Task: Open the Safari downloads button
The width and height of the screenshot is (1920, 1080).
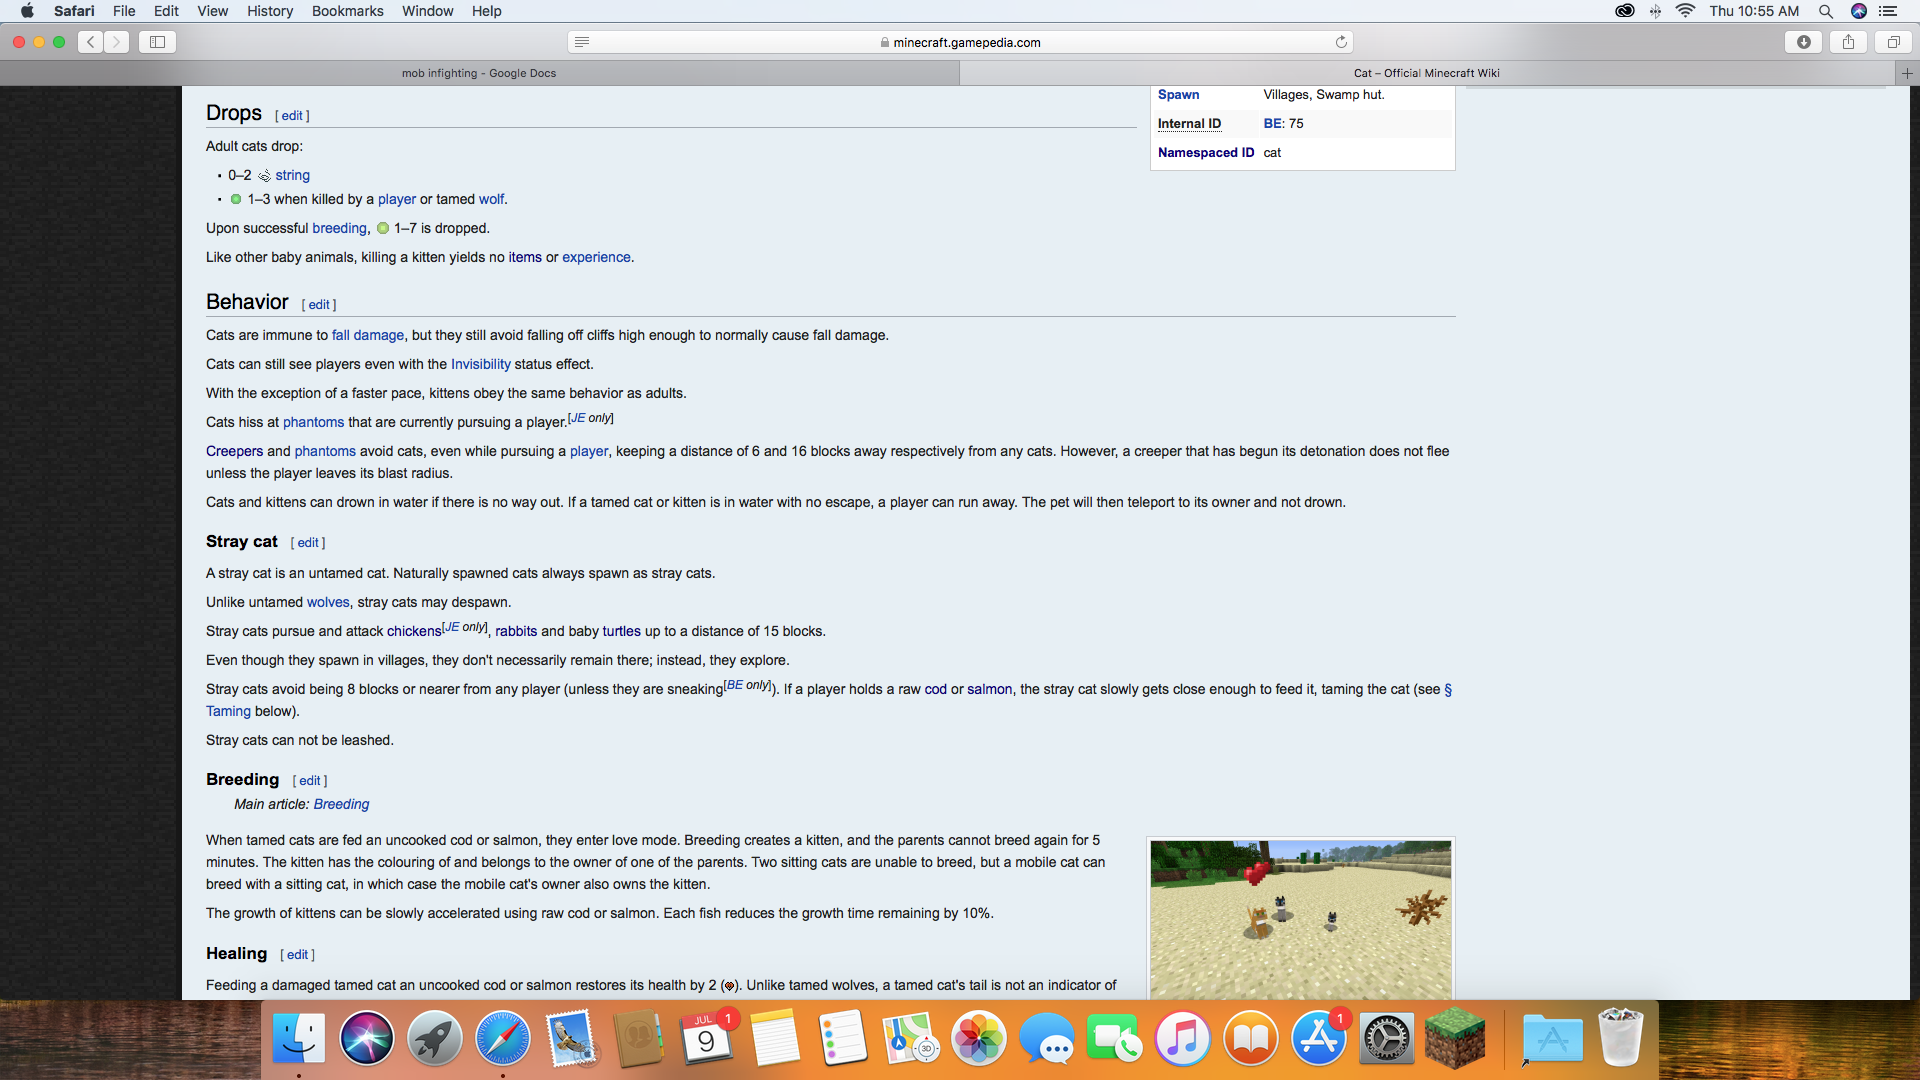Action: tap(1803, 42)
